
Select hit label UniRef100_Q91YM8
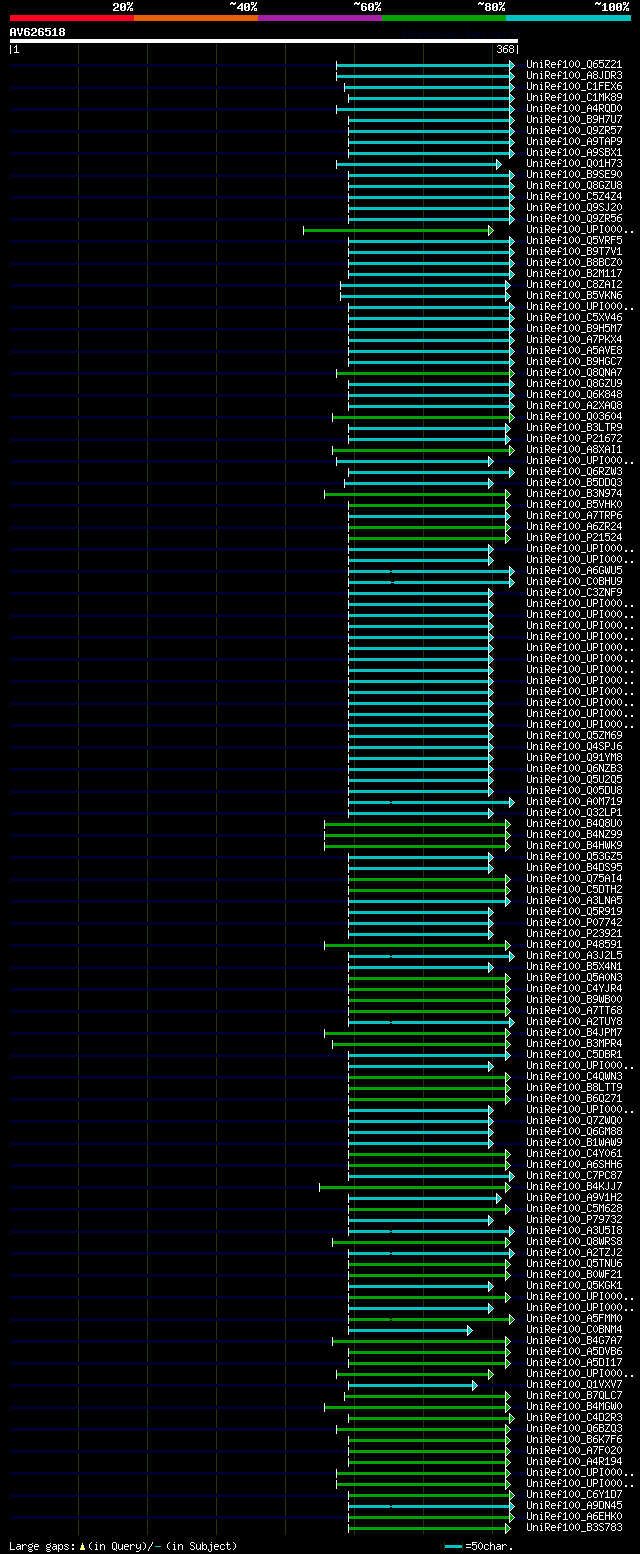574,757
